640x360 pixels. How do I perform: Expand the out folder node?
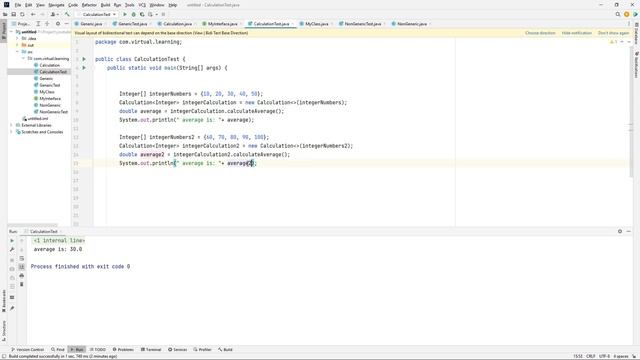[17, 45]
